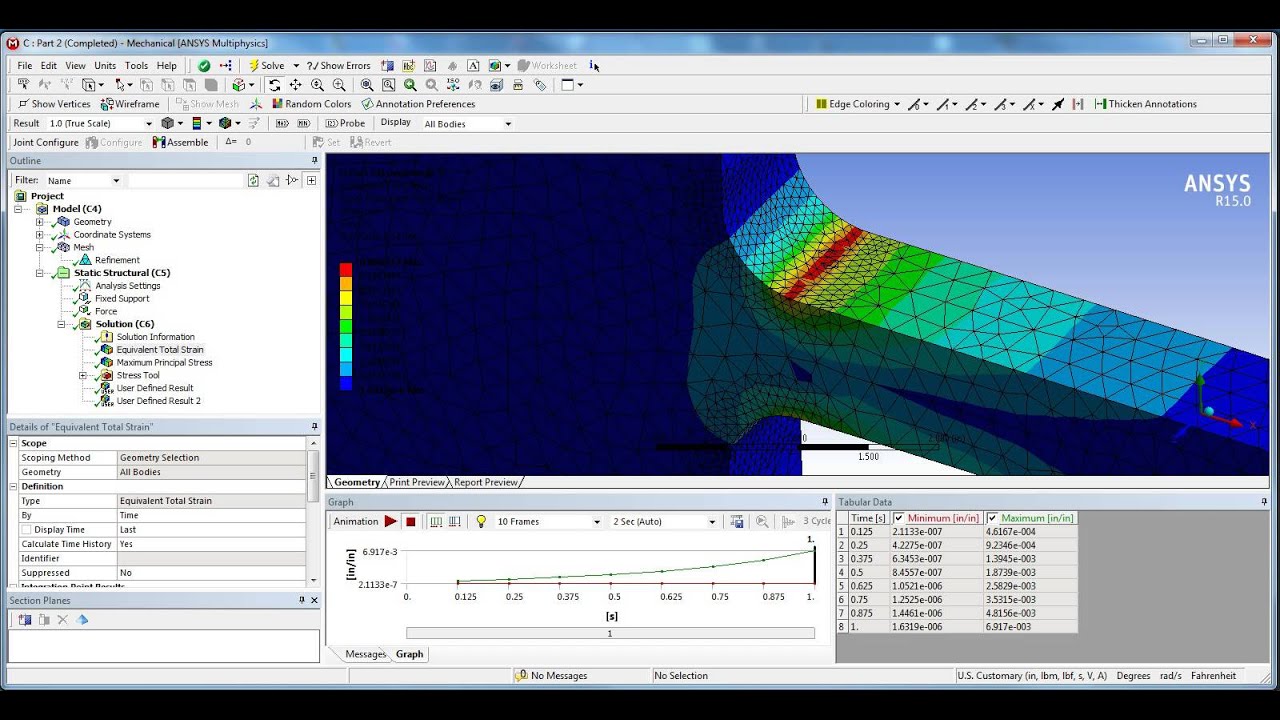
Task: Pin the Graph panel
Action: click(x=825, y=502)
